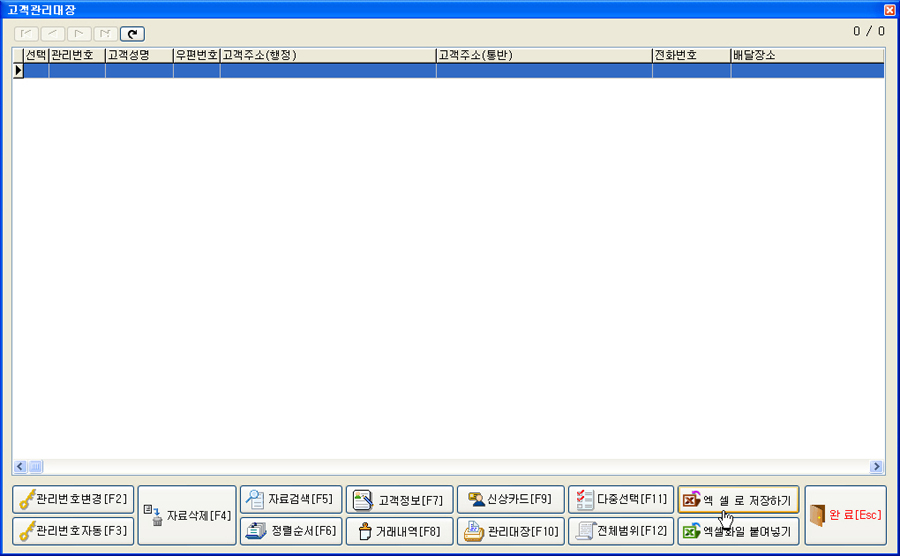Save list with 엑셀로 저장하기

point(738,499)
